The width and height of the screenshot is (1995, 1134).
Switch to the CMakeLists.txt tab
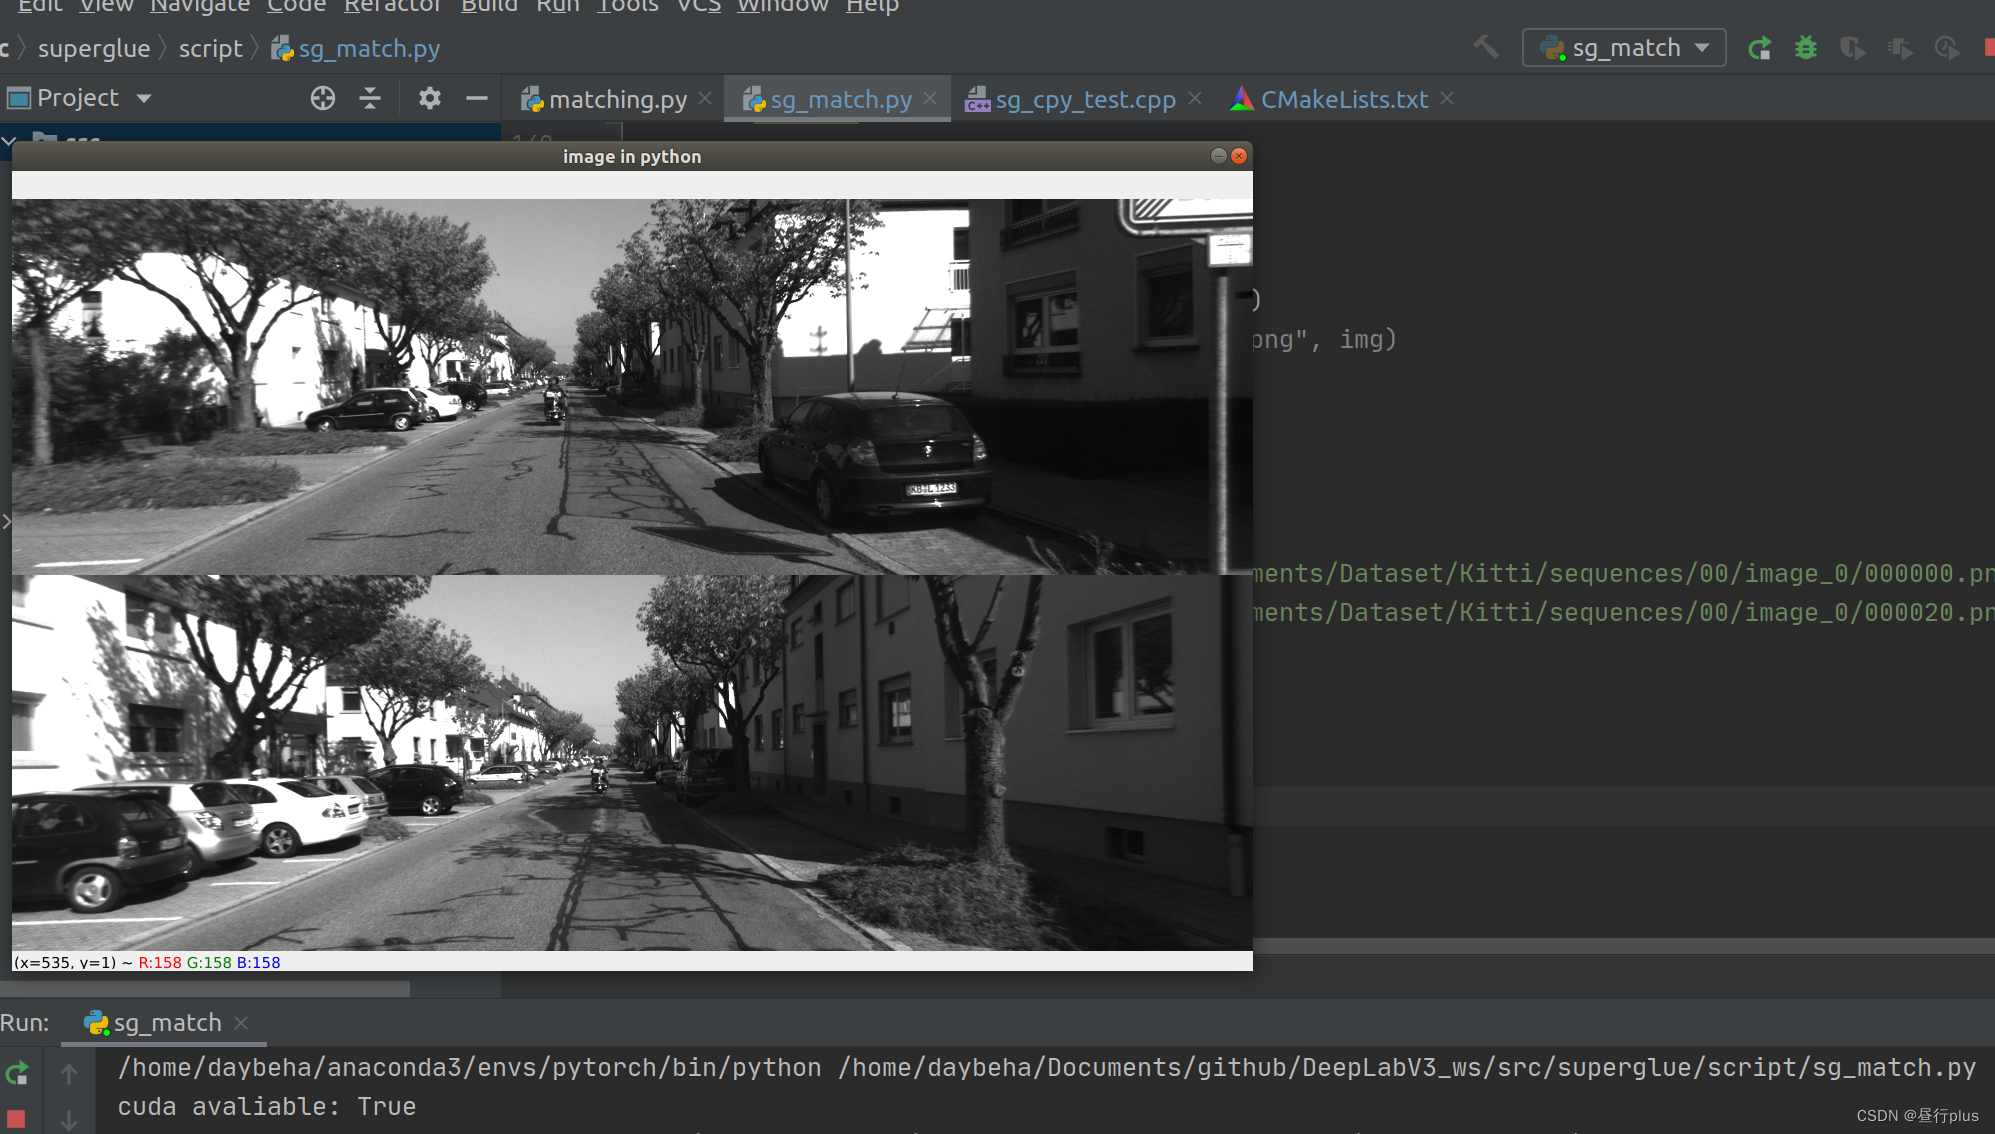(1330, 100)
